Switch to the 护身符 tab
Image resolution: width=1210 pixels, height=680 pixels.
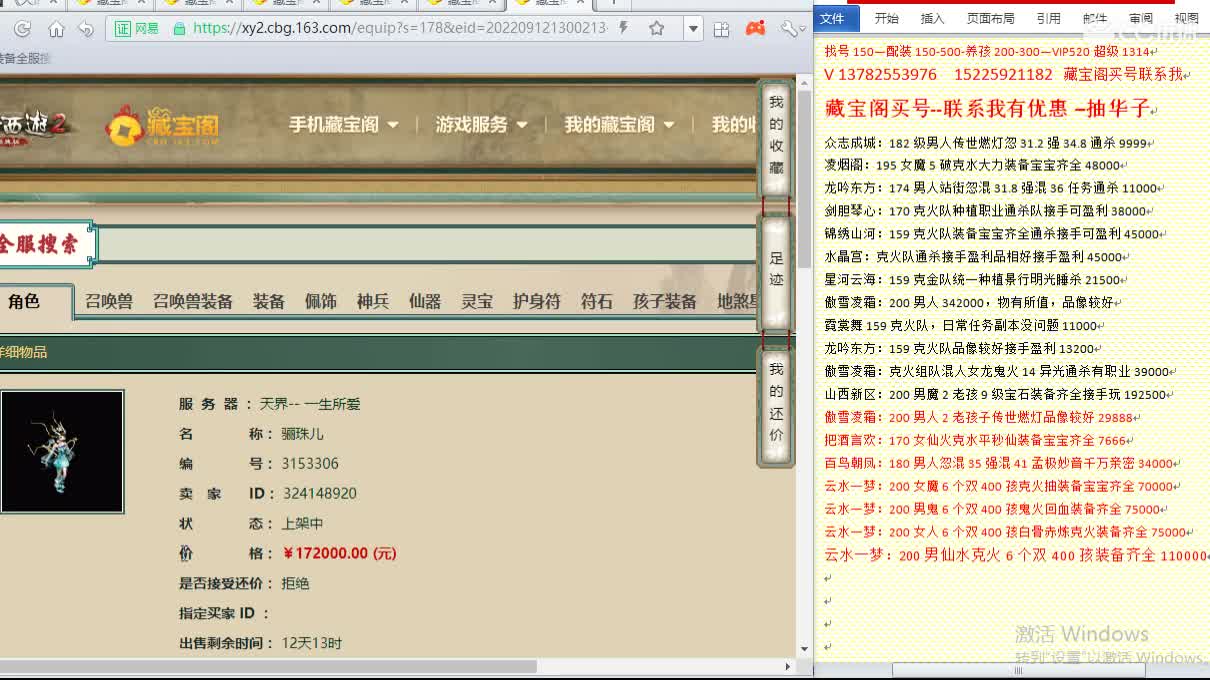(537, 301)
